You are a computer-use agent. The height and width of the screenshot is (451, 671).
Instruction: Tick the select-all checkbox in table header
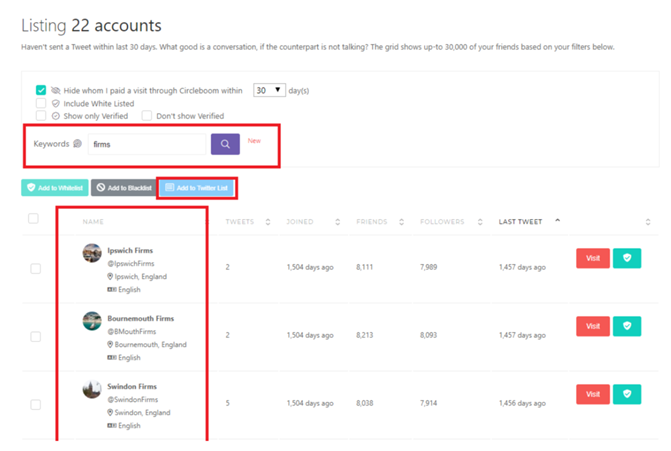pyautogui.click(x=33, y=218)
